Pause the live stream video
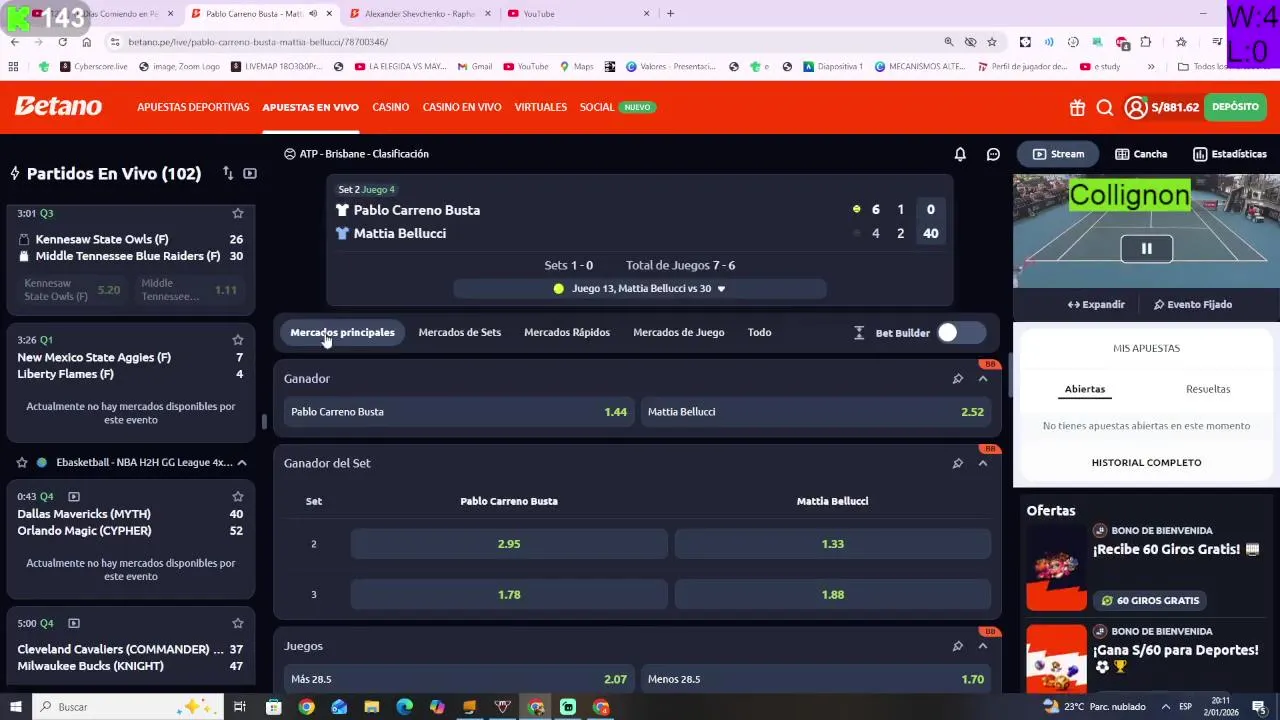Image resolution: width=1280 pixels, height=720 pixels. (1147, 248)
